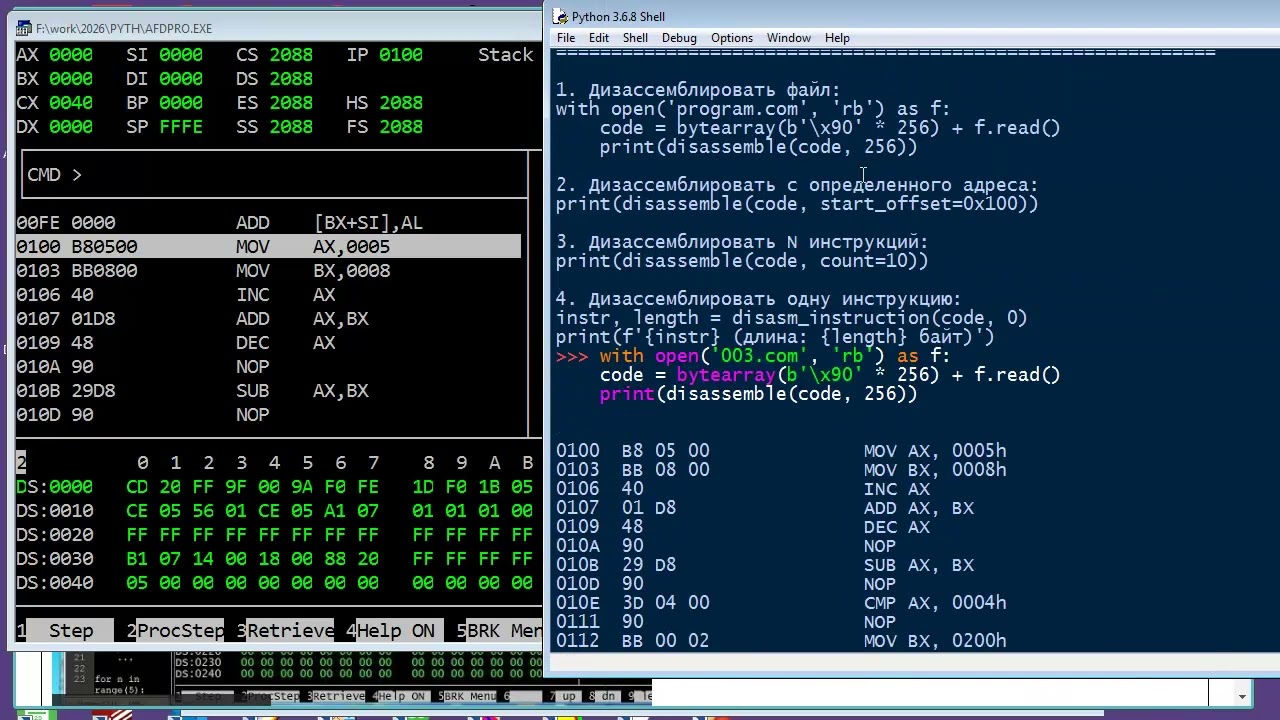Click memory row DS:0010 in AFD dump
Viewport: 1280px width, 720px height.
tap(275, 511)
